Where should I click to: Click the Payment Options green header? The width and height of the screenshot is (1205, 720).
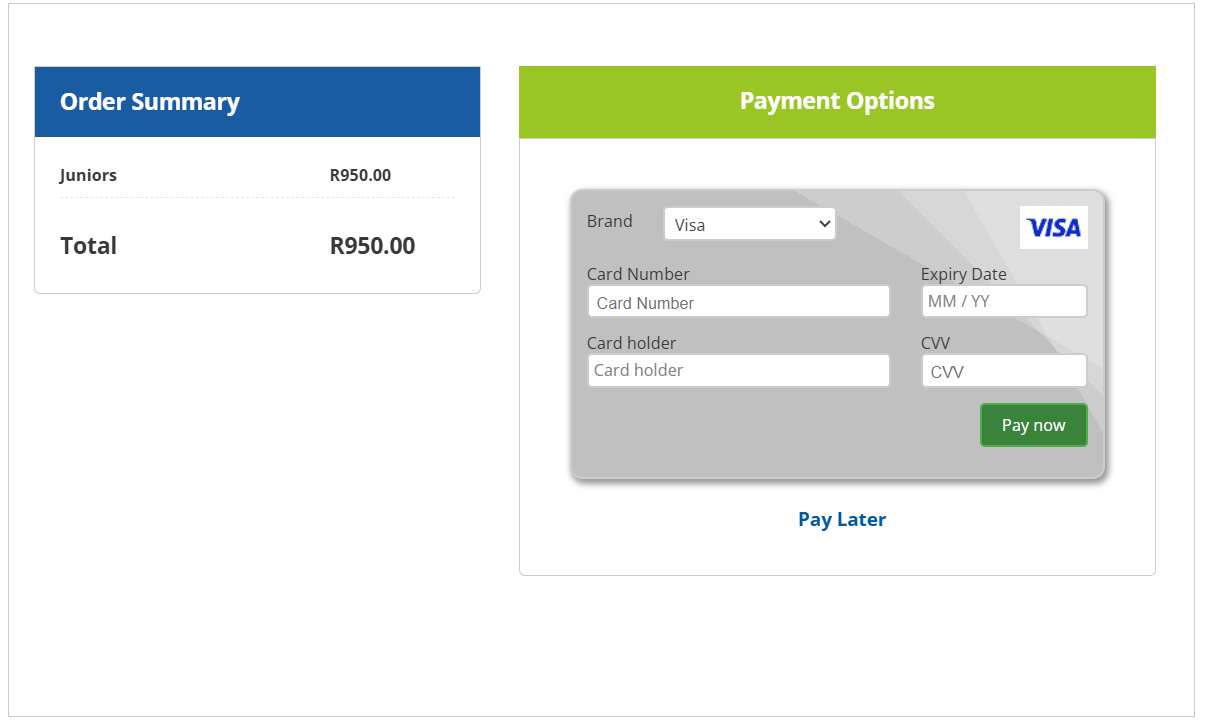click(837, 101)
